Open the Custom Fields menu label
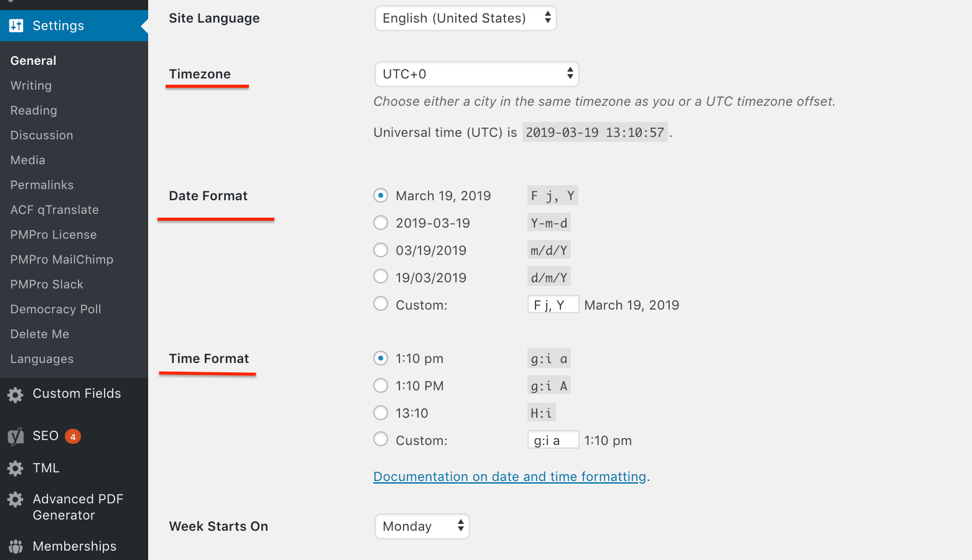The image size is (972, 560). point(77,393)
